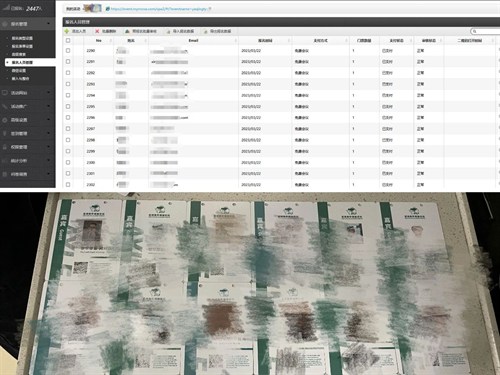Open the highlighted registrant management sidebar item
Image resolution: width=500 pixels, height=375 pixels.
point(30,62)
